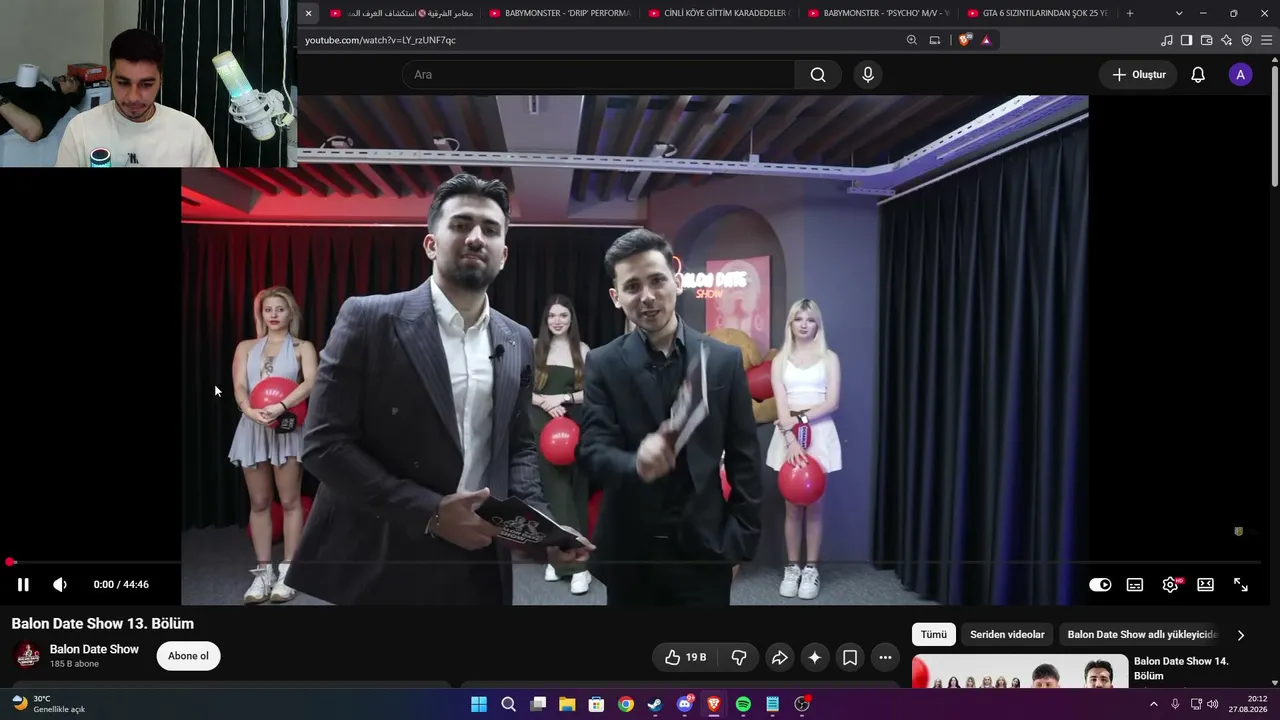
Task: Open Task View on the taskbar
Action: [538, 704]
